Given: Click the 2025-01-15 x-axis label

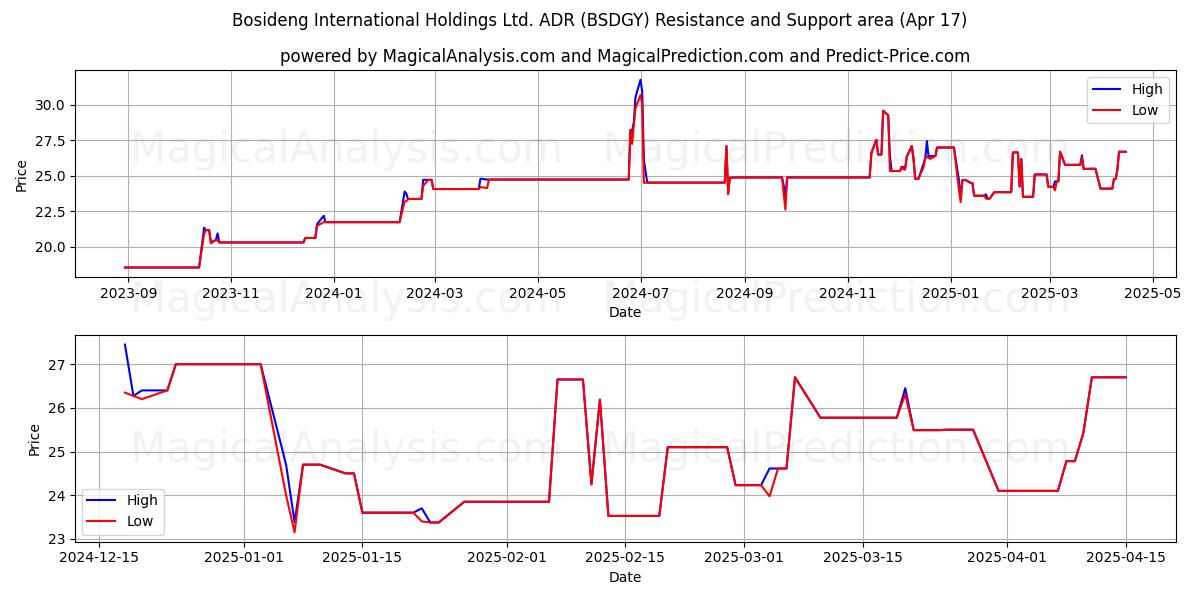Looking at the screenshot, I should click(363, 558).
